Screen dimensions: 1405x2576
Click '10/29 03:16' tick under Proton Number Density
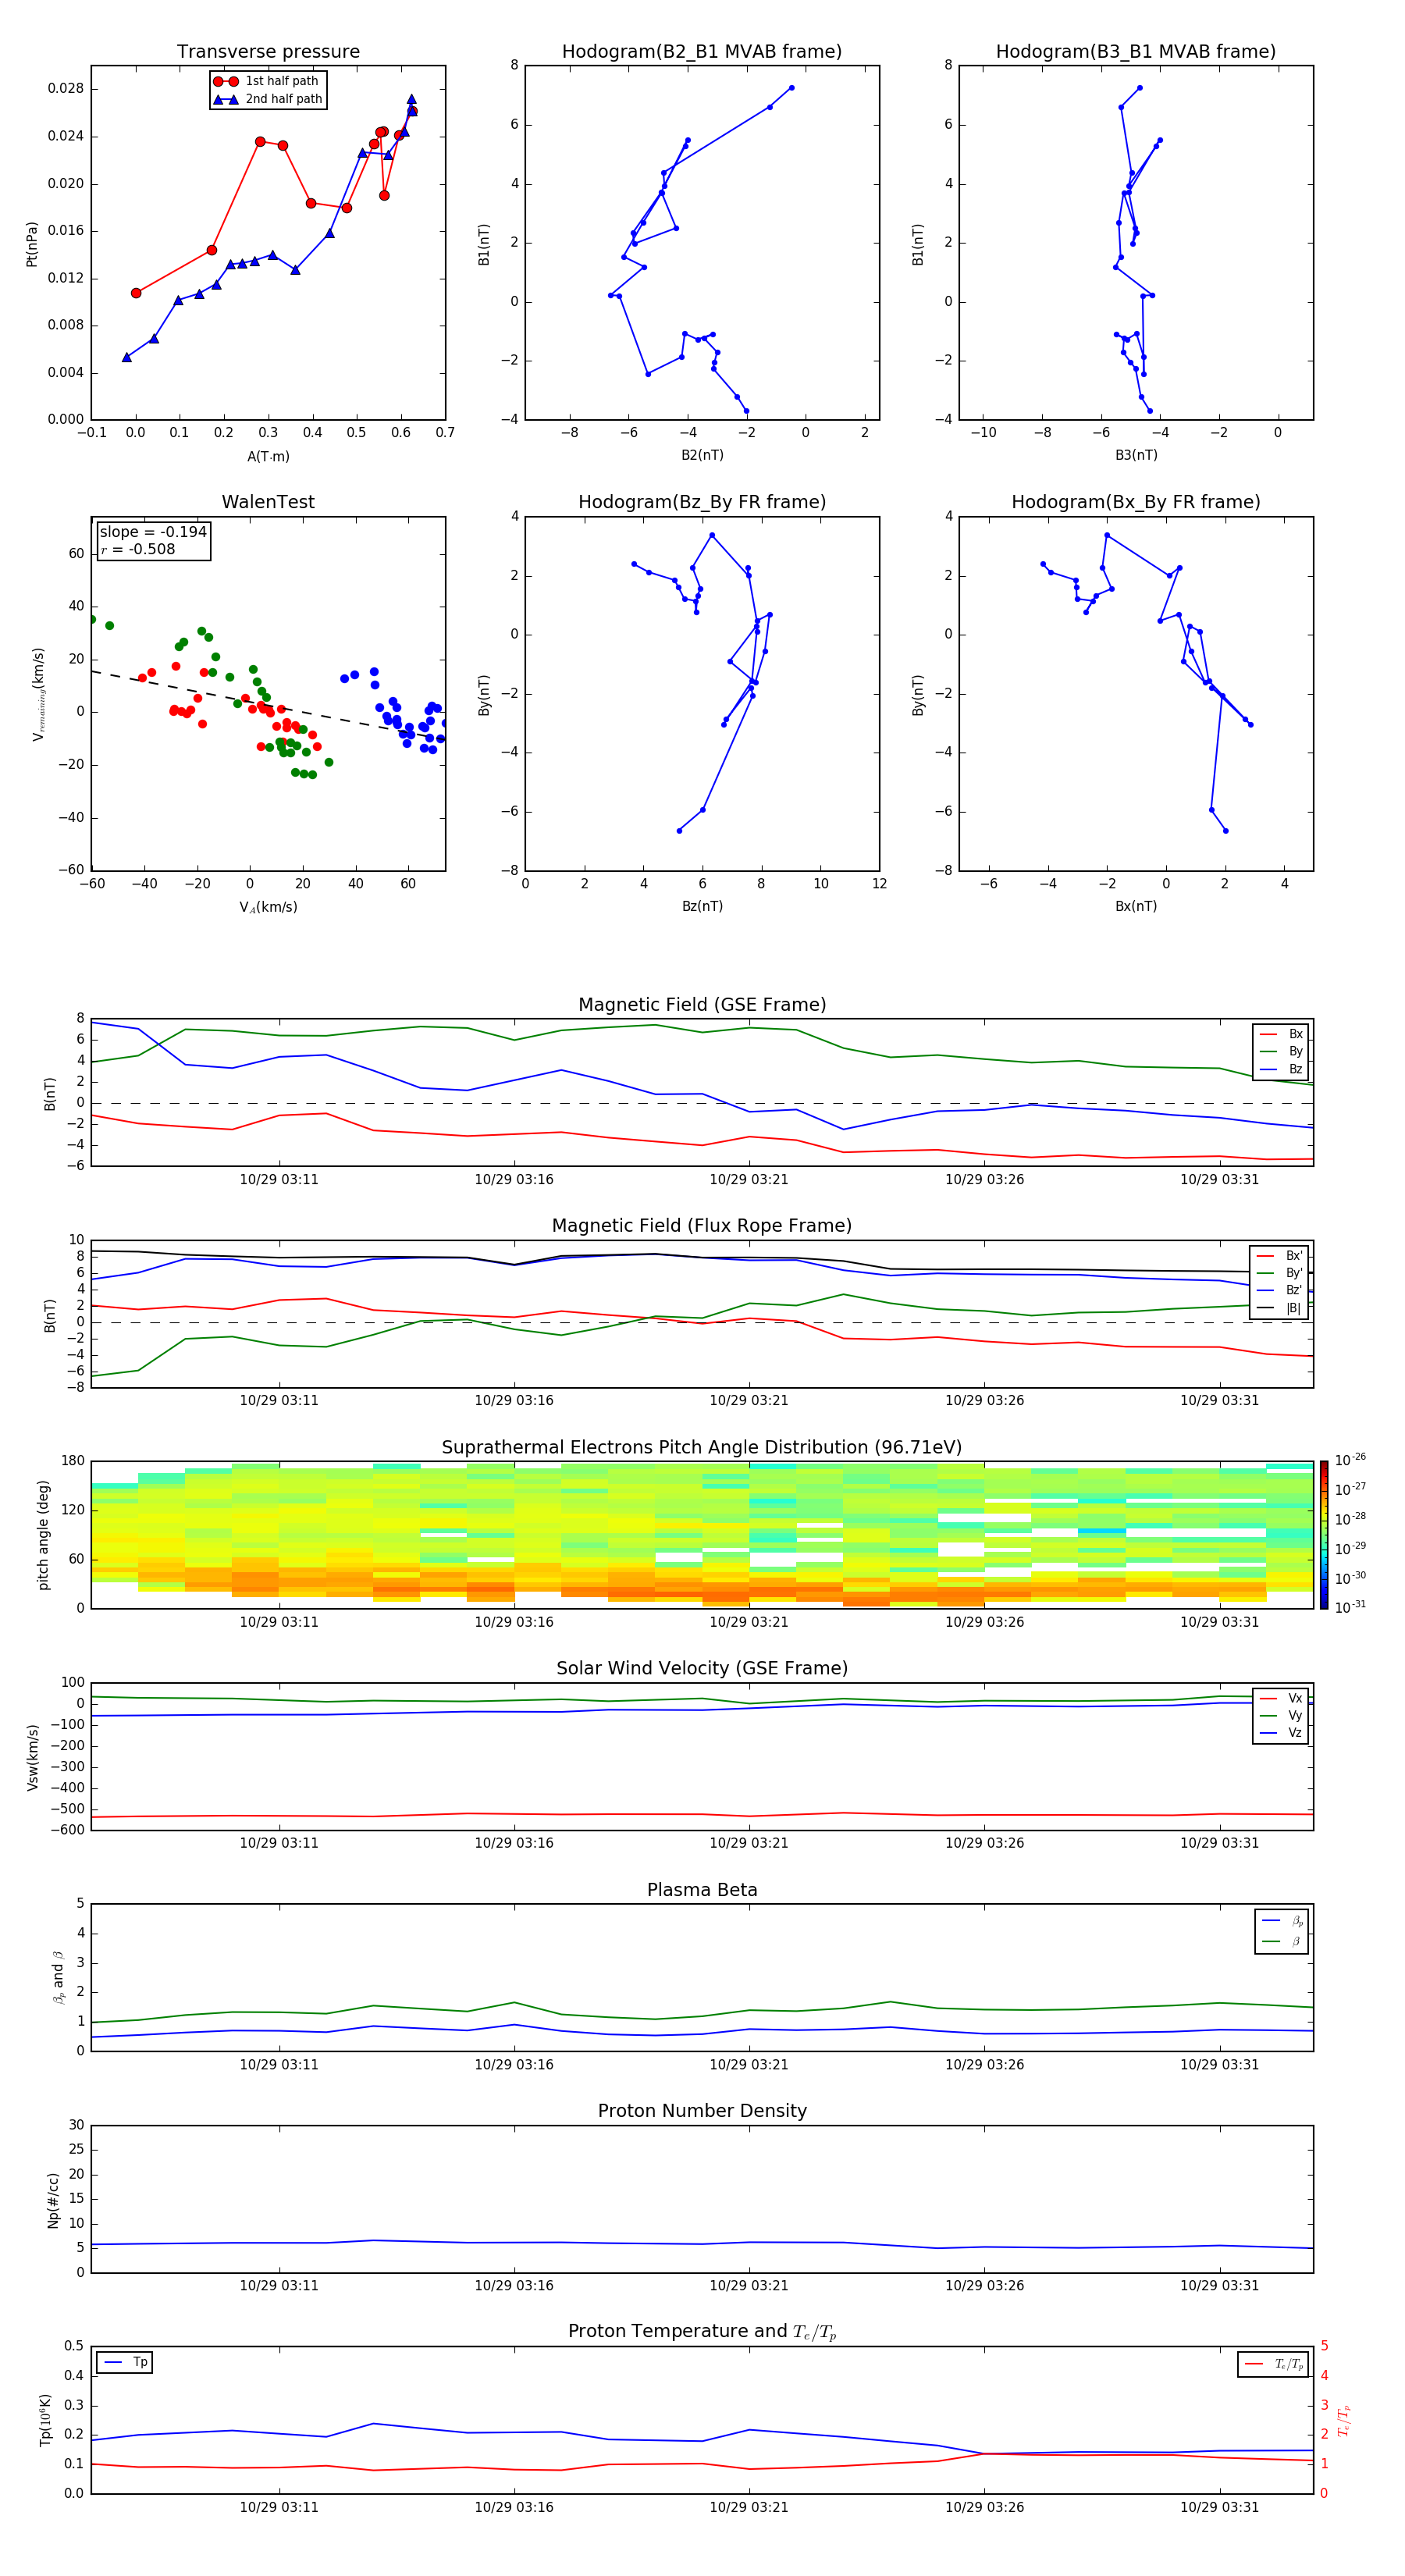pos(514,2285)
